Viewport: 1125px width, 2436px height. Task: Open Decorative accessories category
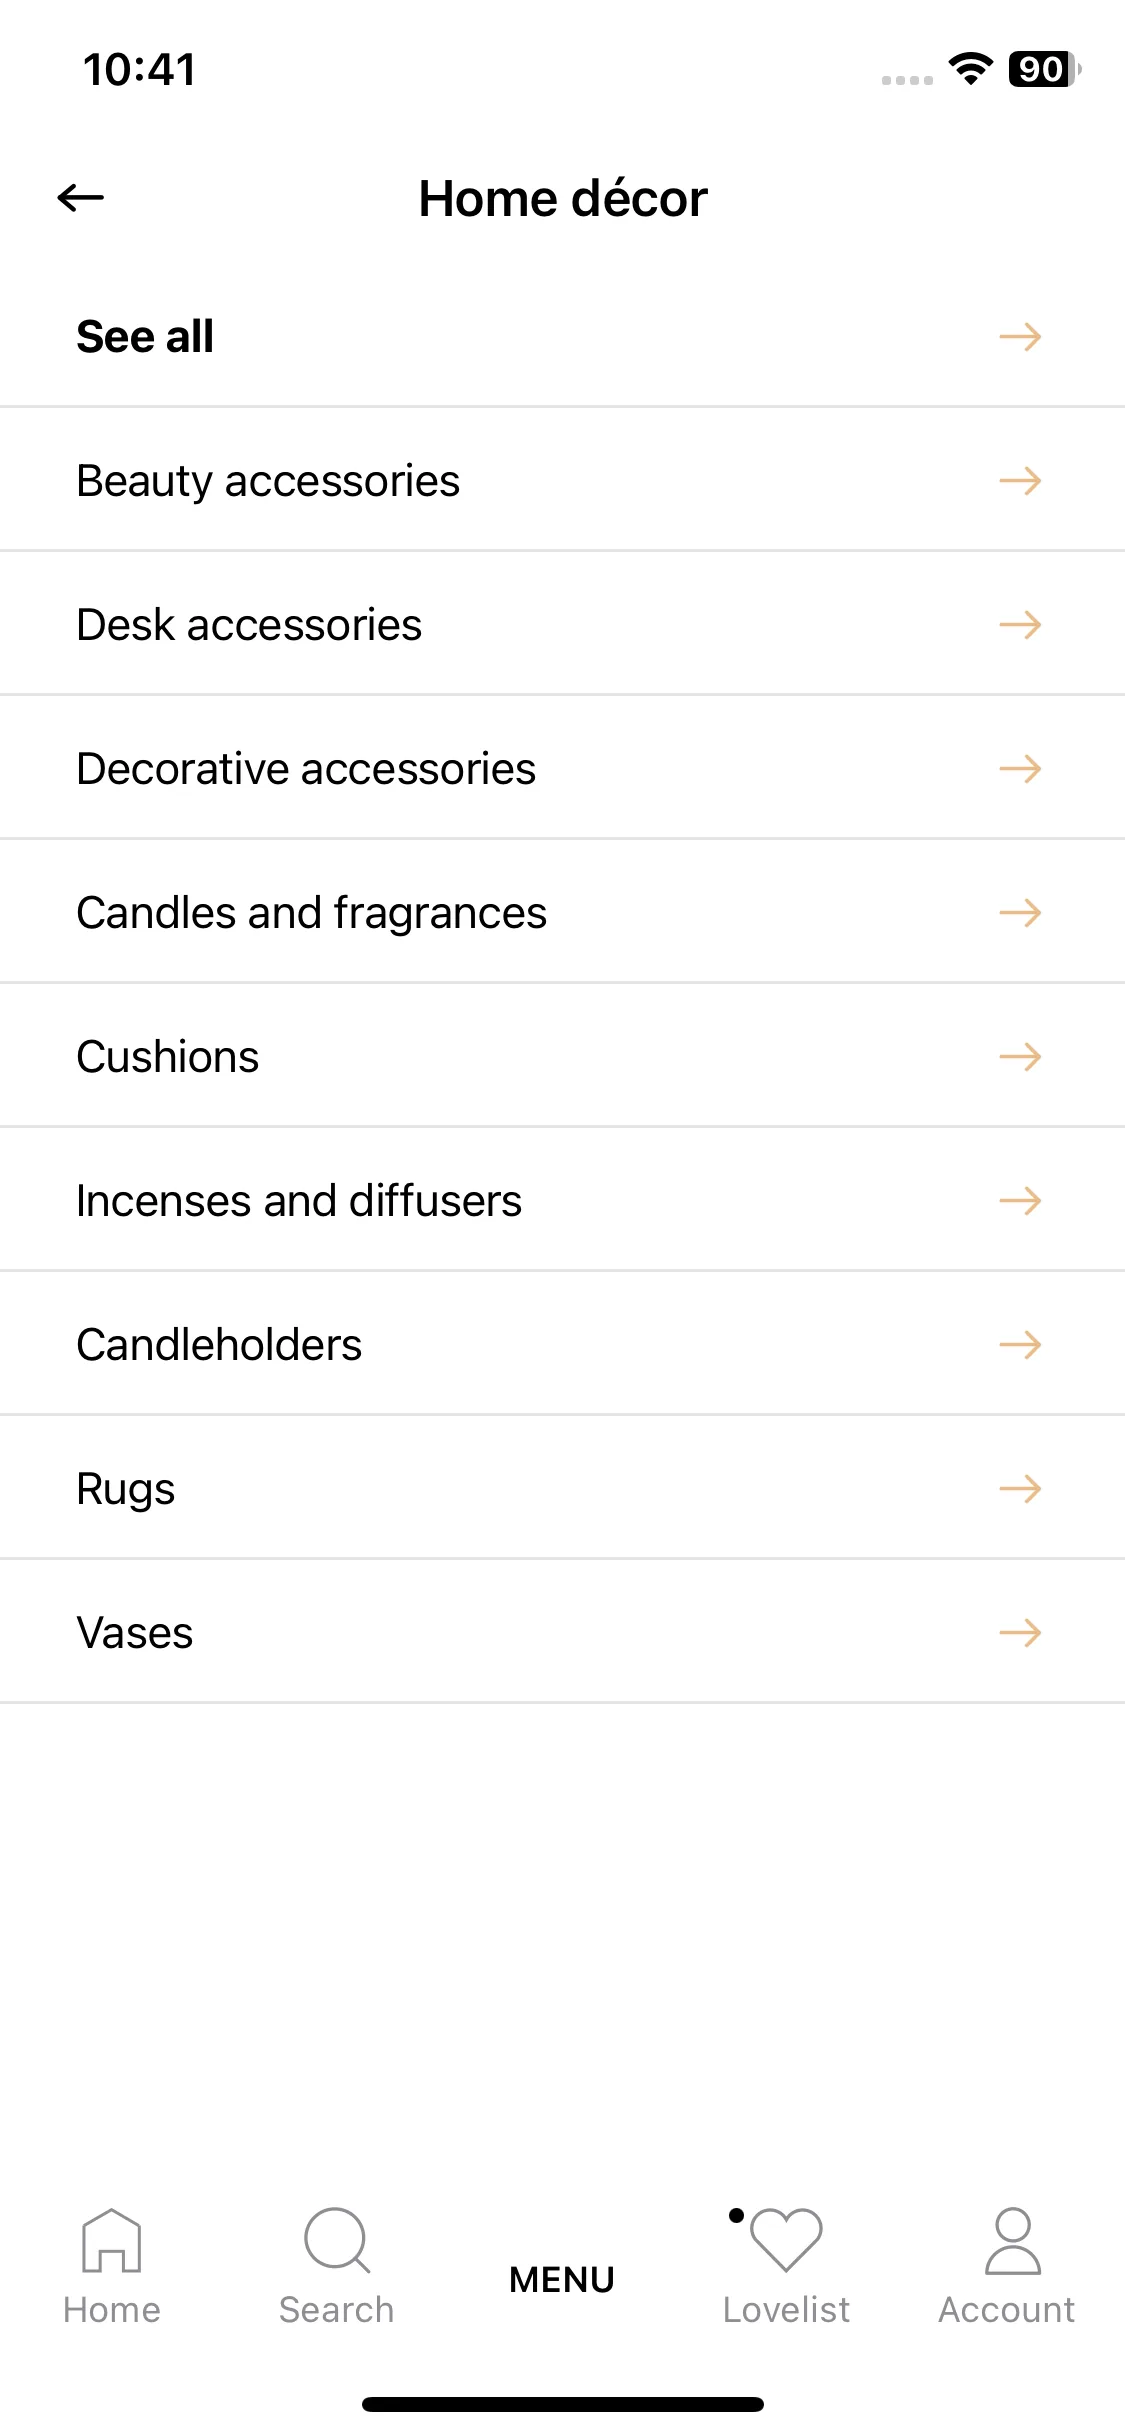(562, 768)
